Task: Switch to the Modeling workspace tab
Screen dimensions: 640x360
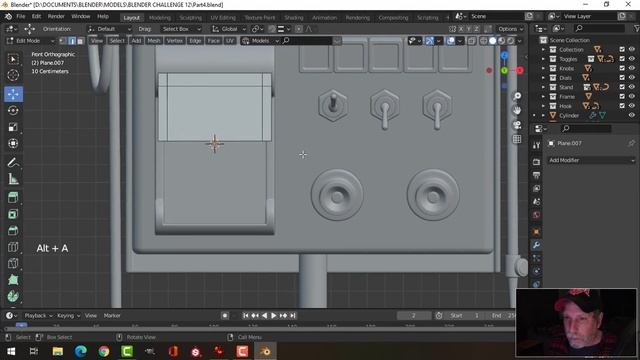Action: point(160,18)
